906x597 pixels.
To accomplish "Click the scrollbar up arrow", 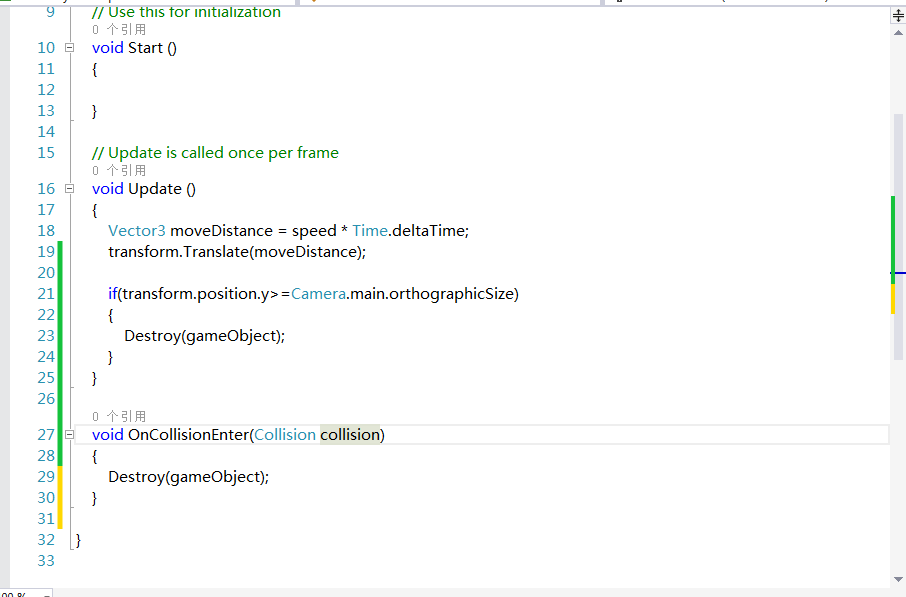I will pos(897,31).
